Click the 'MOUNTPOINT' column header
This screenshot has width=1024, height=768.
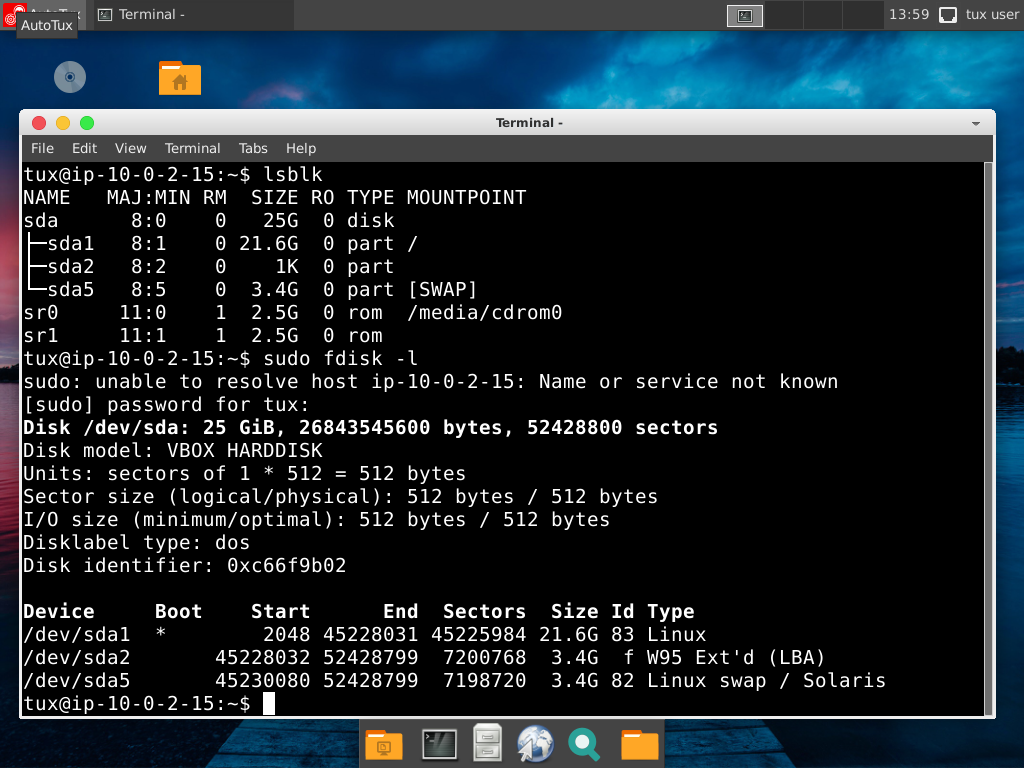pos(466,197)
